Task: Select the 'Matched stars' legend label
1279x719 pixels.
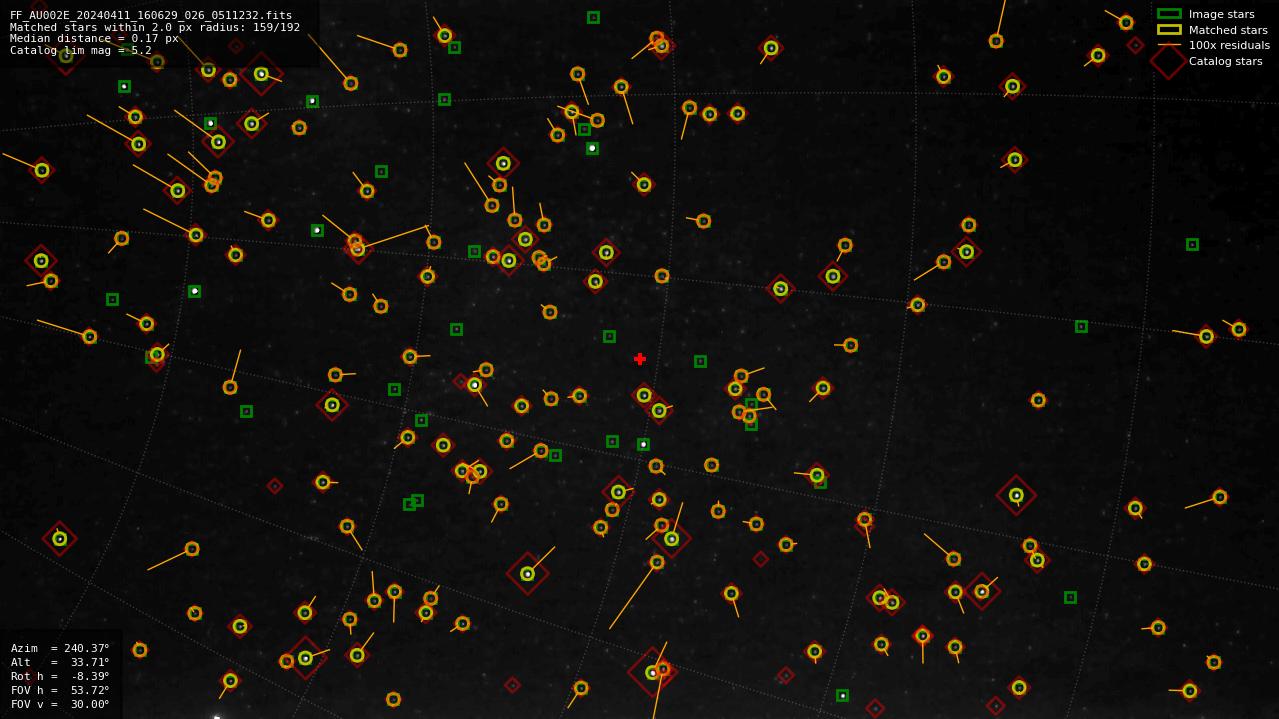Action: tap(1228, 30)
